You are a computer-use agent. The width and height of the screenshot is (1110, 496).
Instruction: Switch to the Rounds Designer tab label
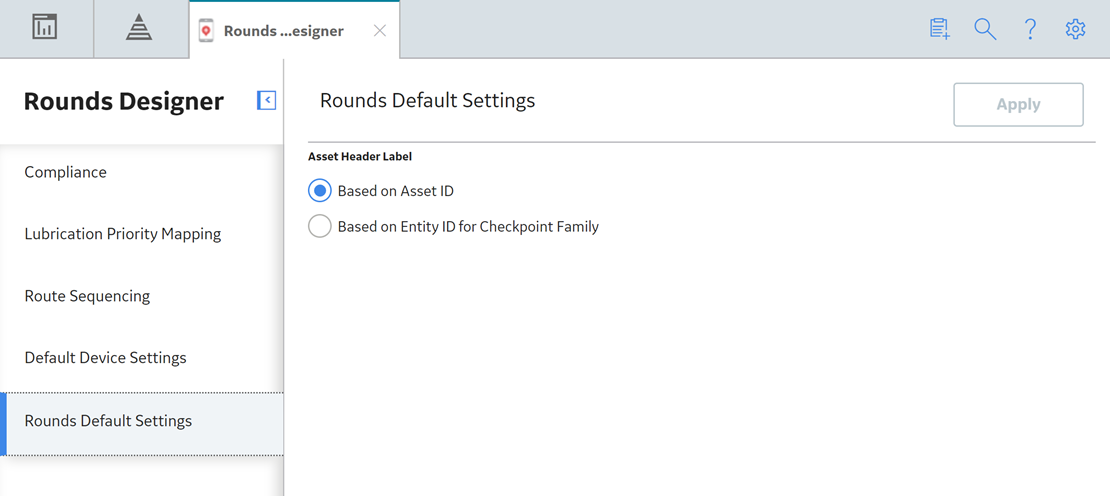pyautogui.click(x=284, y=31)
